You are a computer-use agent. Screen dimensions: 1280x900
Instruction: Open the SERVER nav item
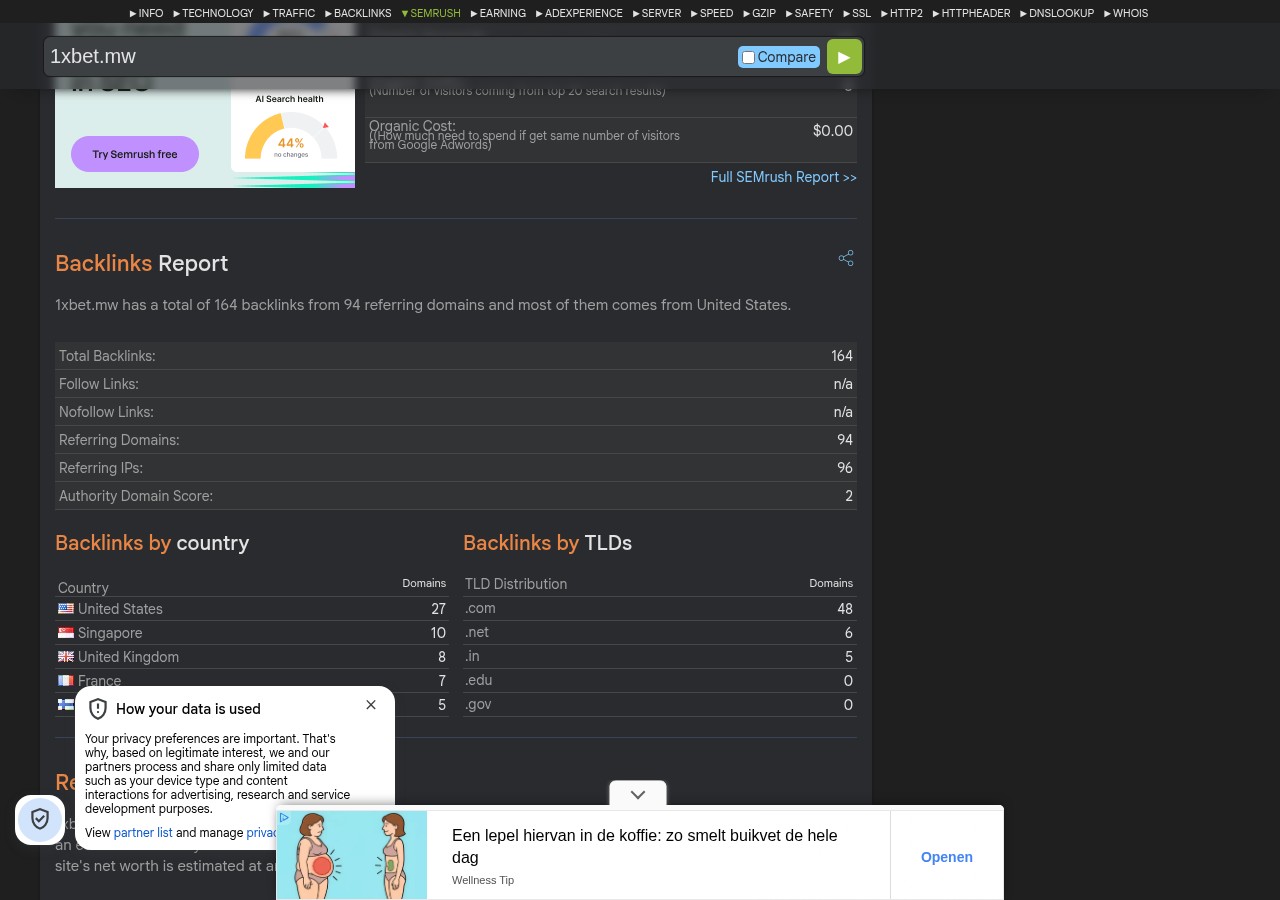tap(657, 14)
